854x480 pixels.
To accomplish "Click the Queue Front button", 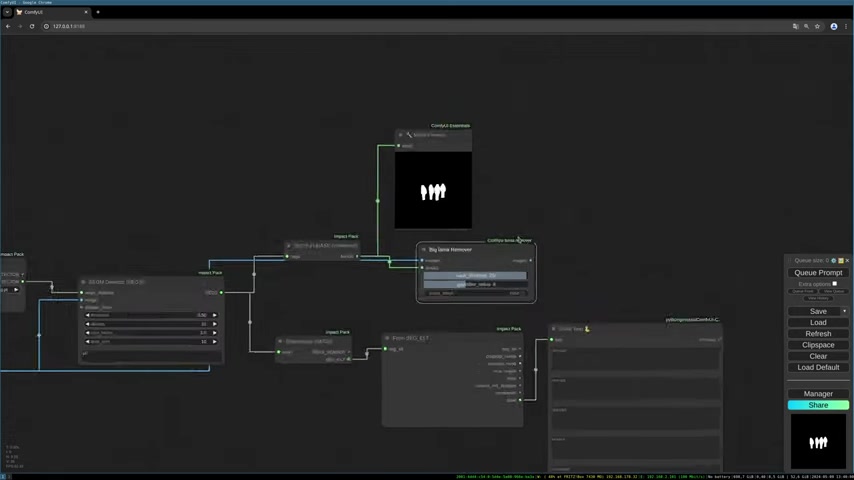I will click(803, 291).
